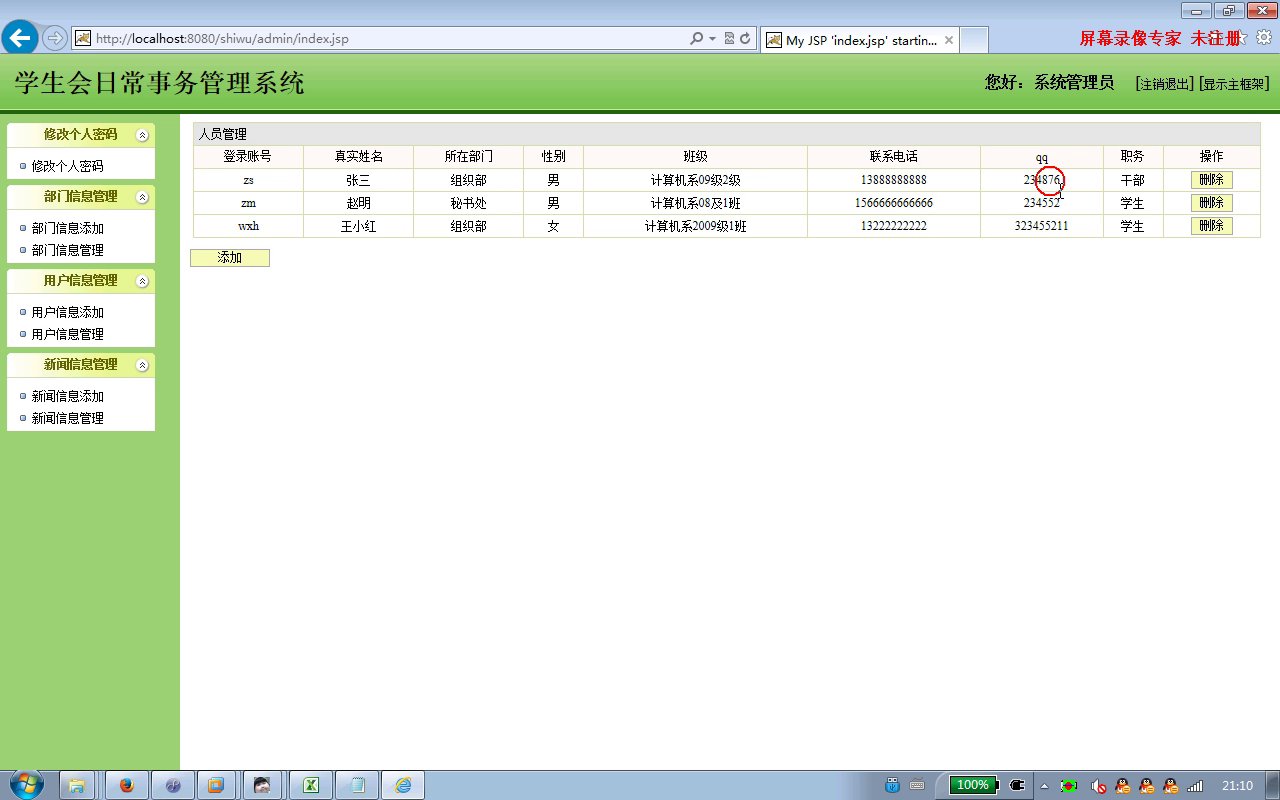The height and width of the screenshot is (800, 1280).
Task: Click the 人员管理 panel title
Action: pos(222,134)
